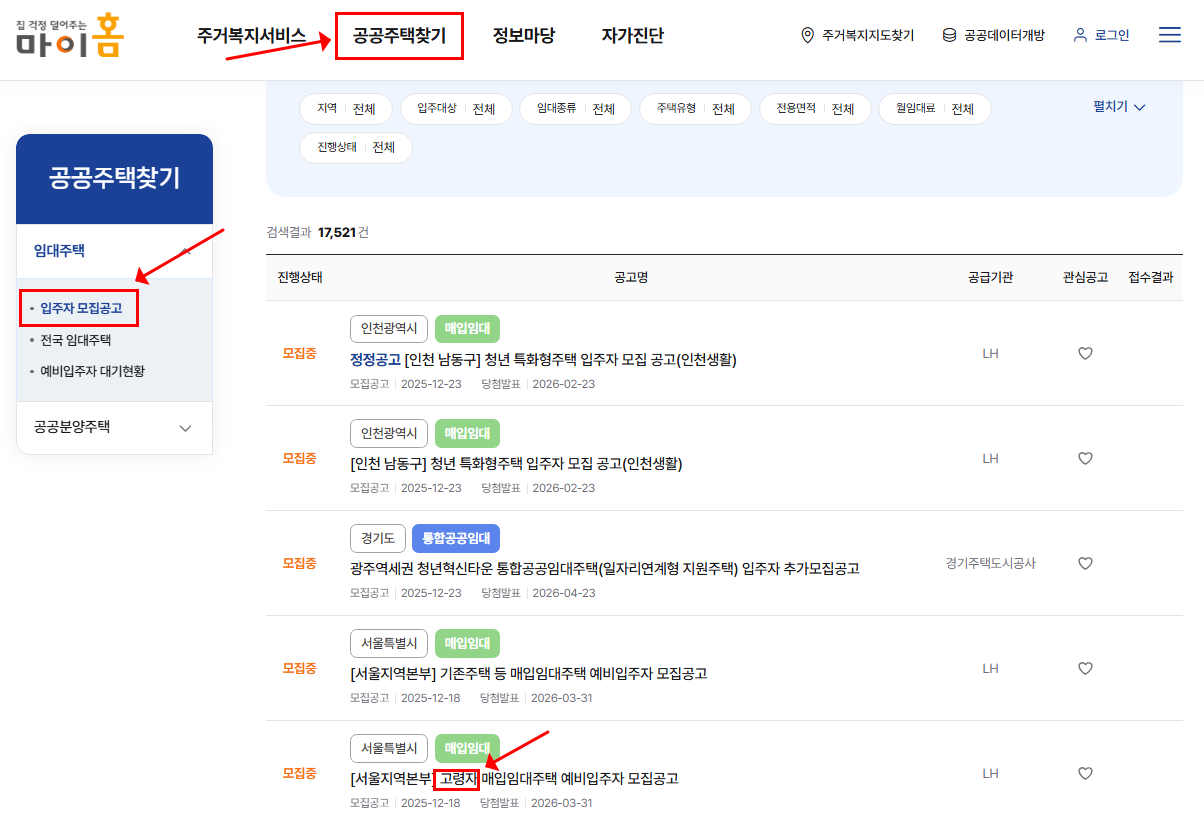The image size is (1204, 821).
Task: Open the 자가진단 menu
Action: pyautogui.click(x=632, y=36)
